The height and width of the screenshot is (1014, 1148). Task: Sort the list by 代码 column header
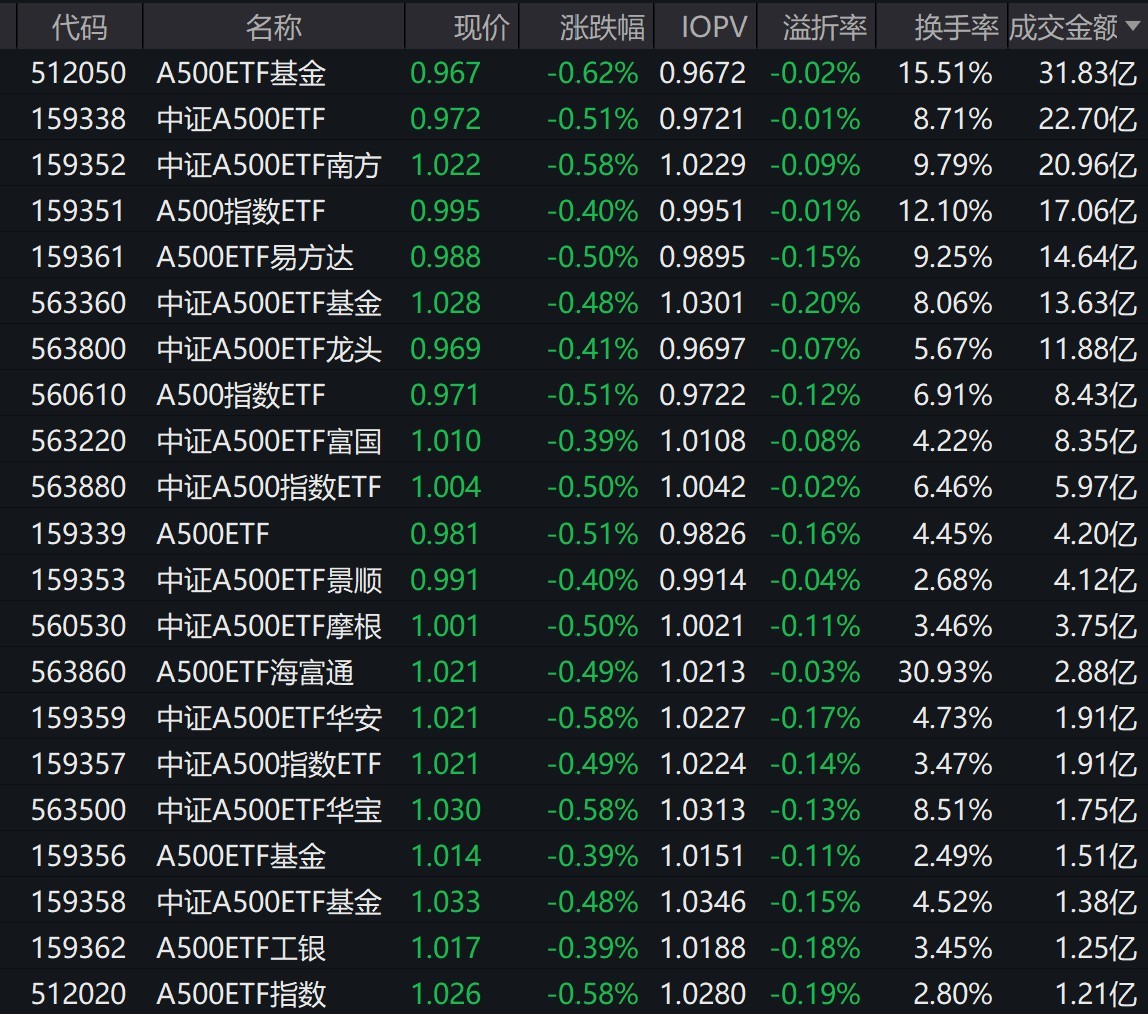(78, 27)
